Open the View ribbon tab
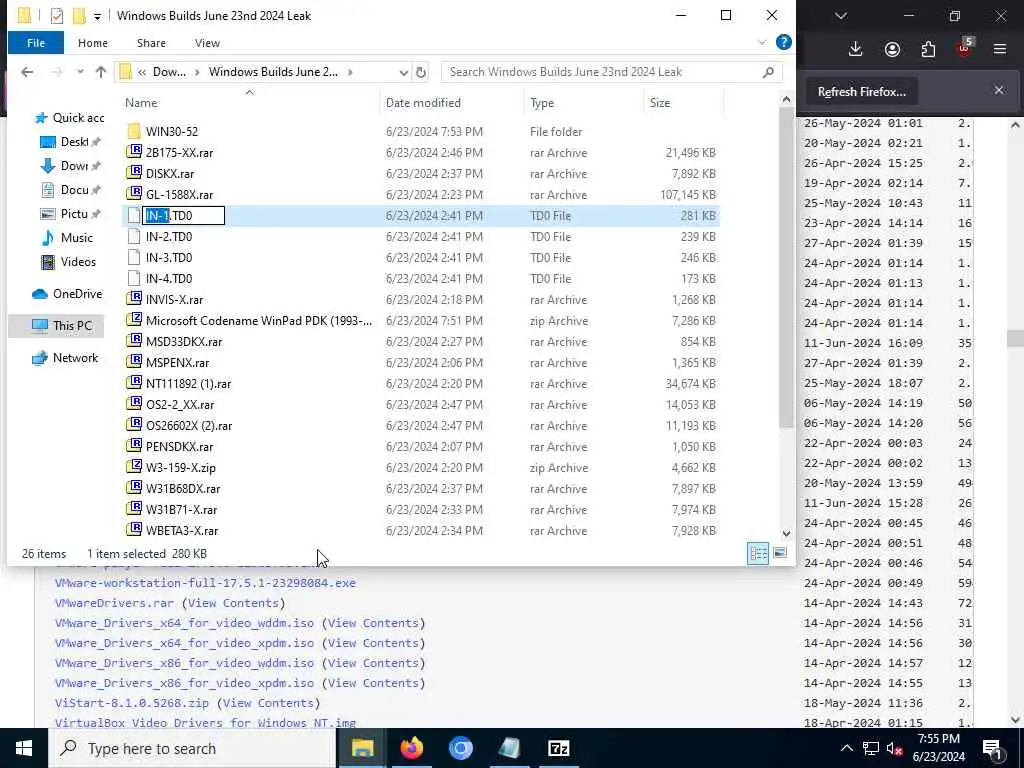The height and width of the screenshot is (768, 1024). pos(207,43)
